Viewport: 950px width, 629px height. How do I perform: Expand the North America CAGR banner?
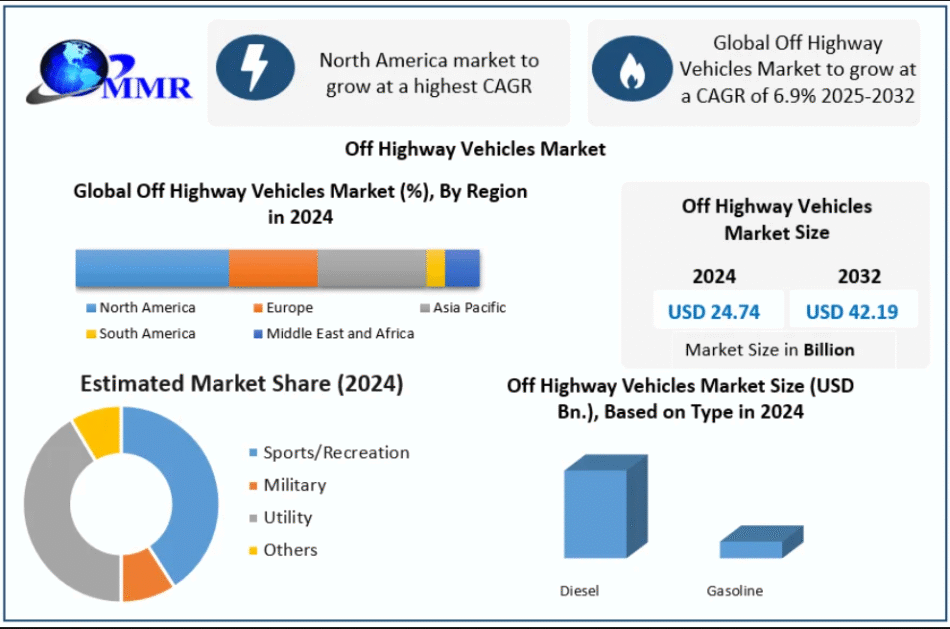(x=388, y=73)
